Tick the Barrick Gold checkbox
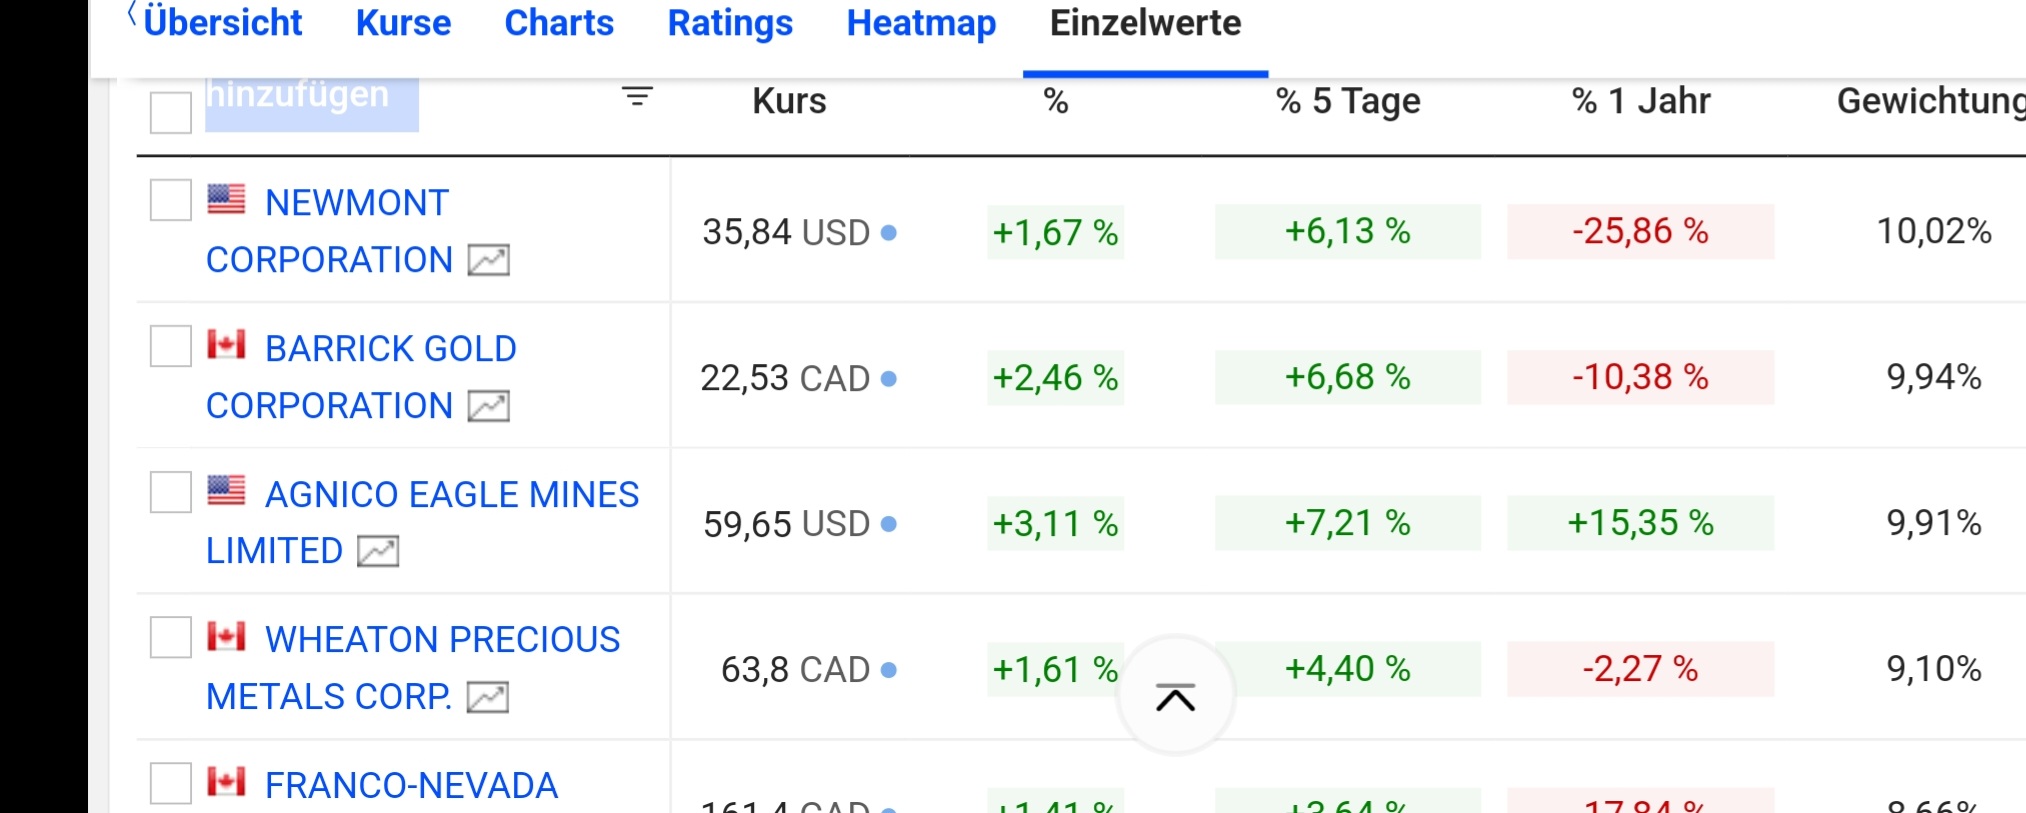Viewport: 2026px width, 813px height. point(171,346)
